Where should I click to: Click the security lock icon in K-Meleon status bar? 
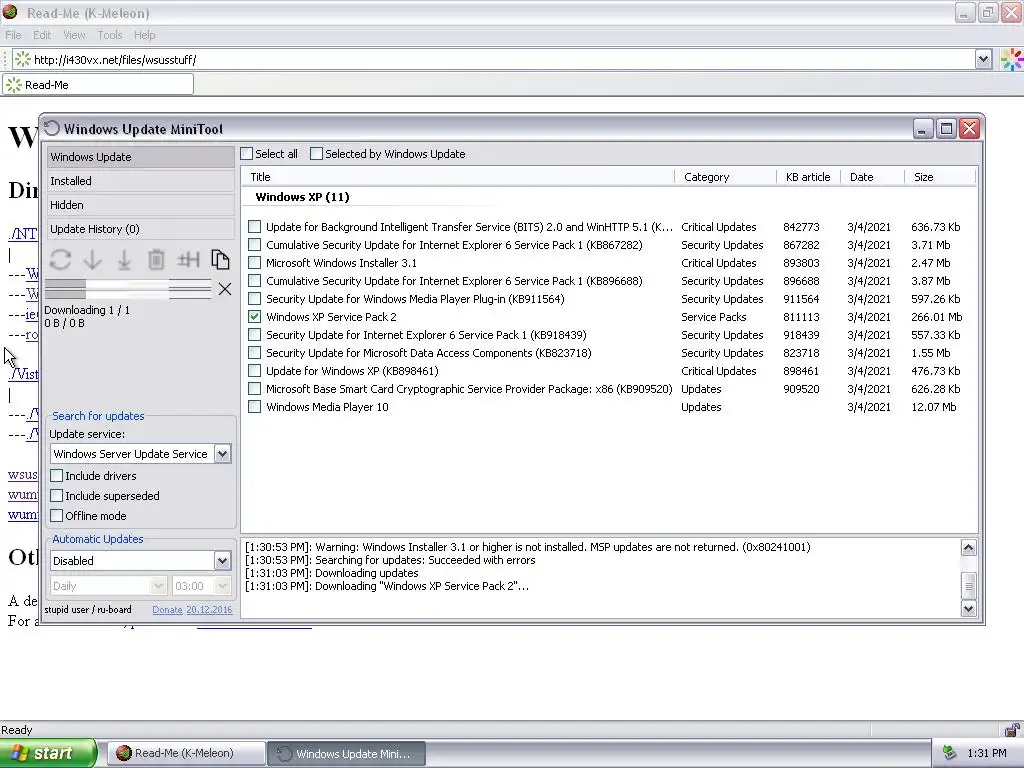coord(1012,729)
